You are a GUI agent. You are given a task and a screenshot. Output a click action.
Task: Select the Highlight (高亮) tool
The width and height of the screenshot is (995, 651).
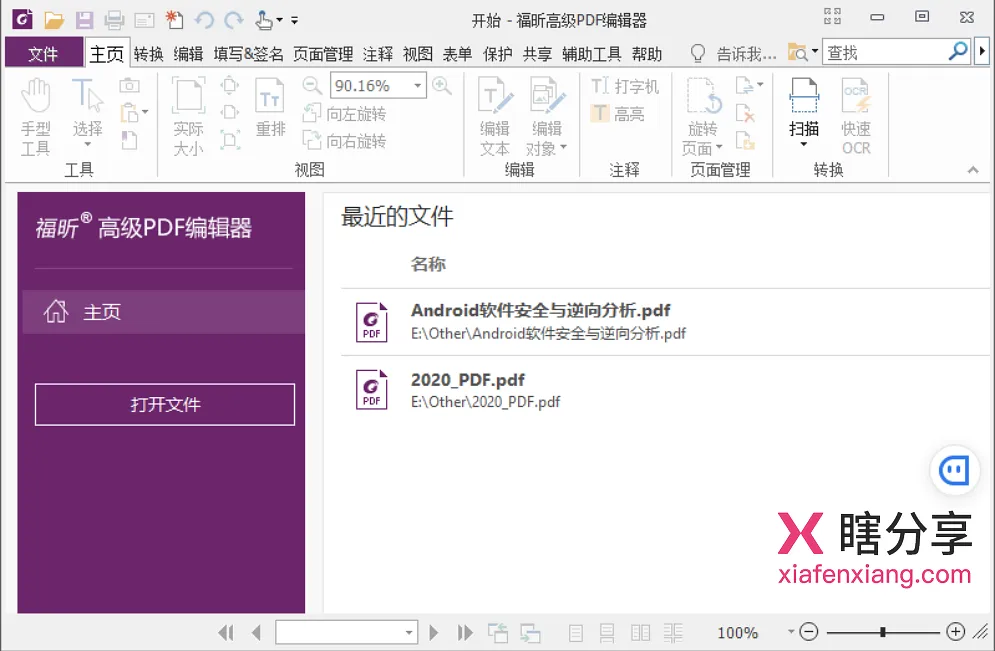(x=617, y=114)
